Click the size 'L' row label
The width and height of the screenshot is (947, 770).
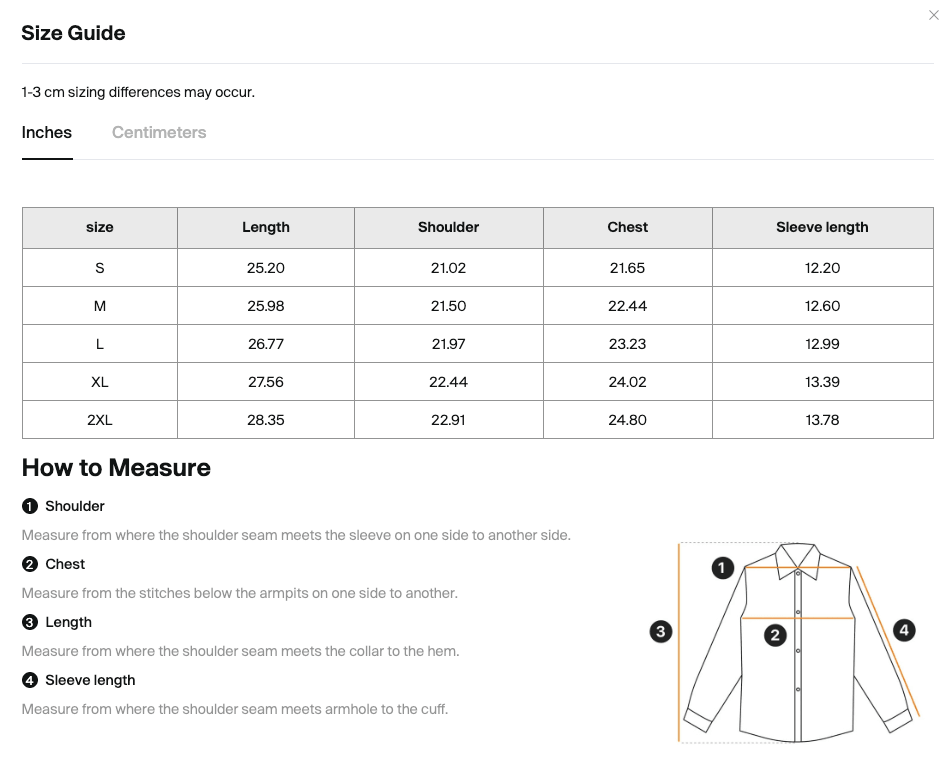100,344
